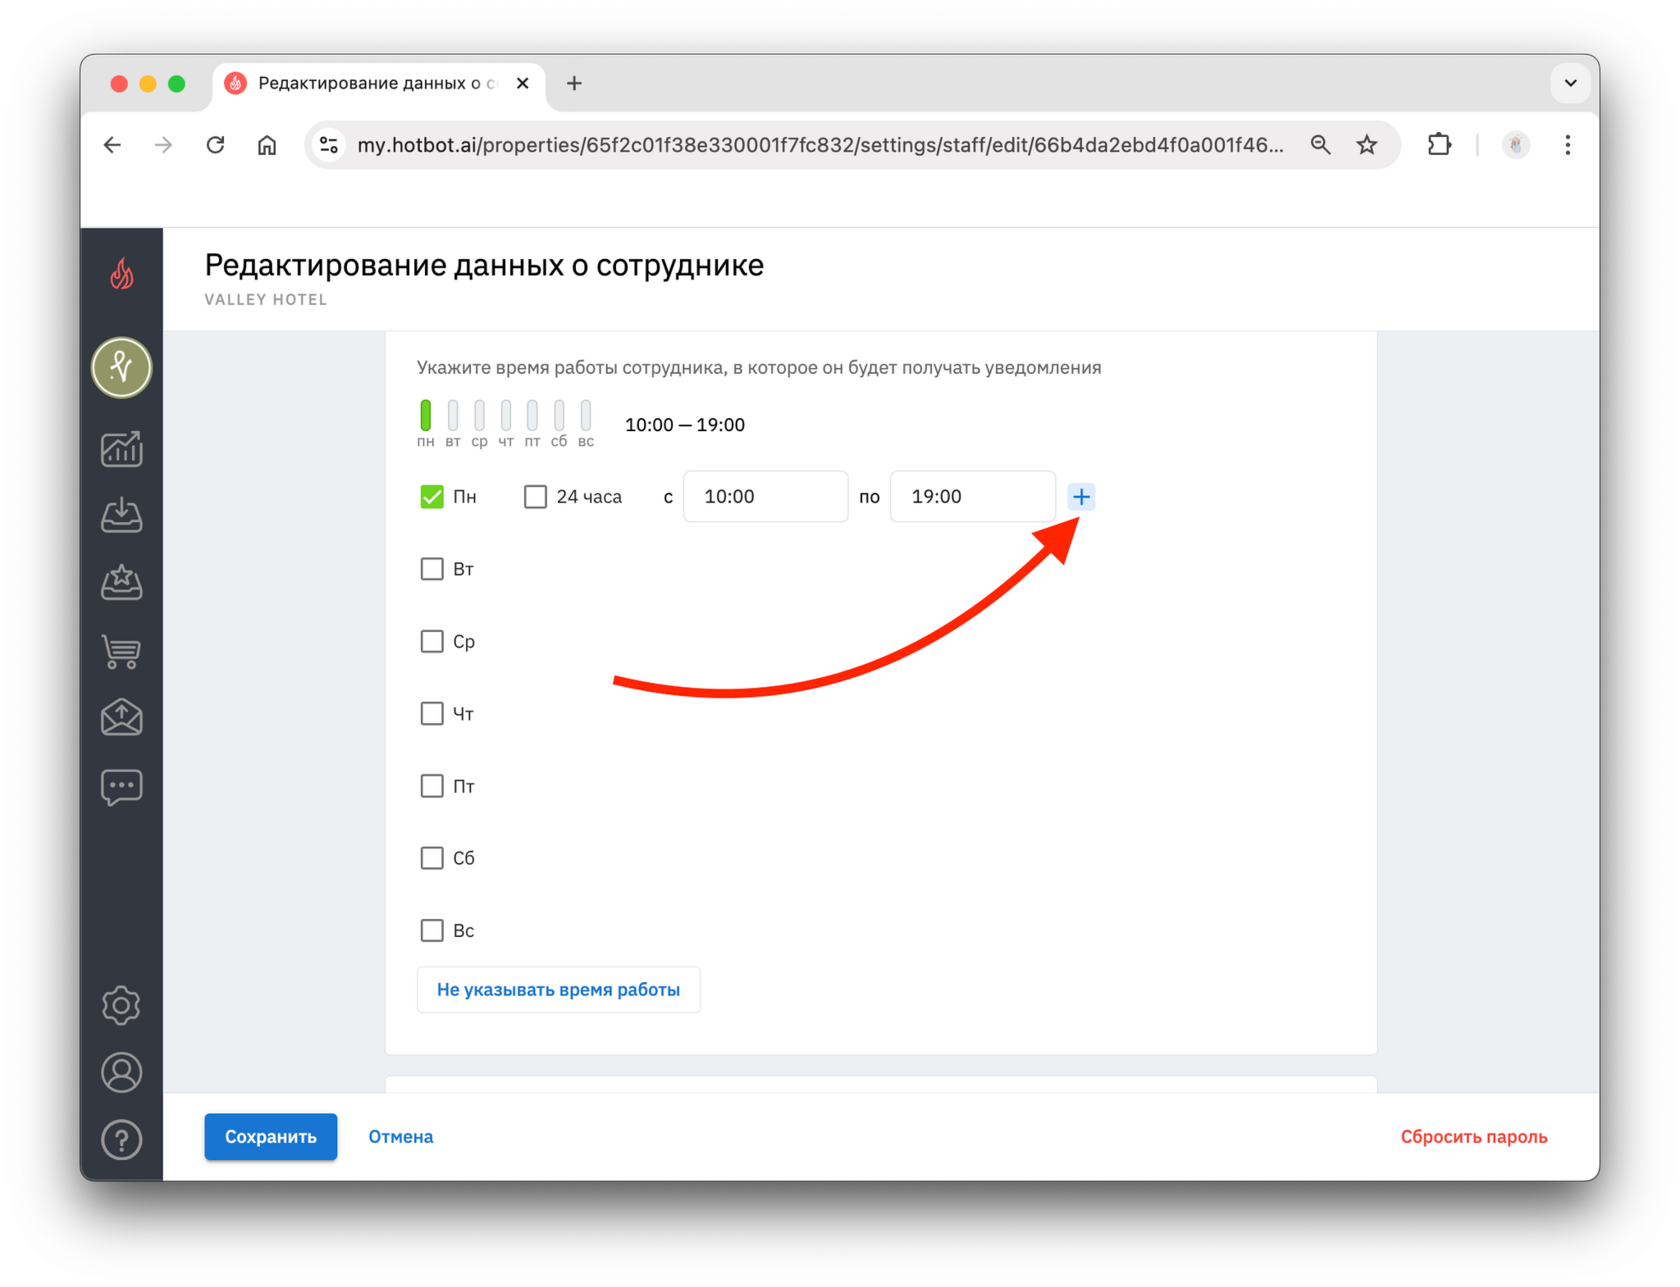Click the чт schedule indicator bar

tap(506, 415)
